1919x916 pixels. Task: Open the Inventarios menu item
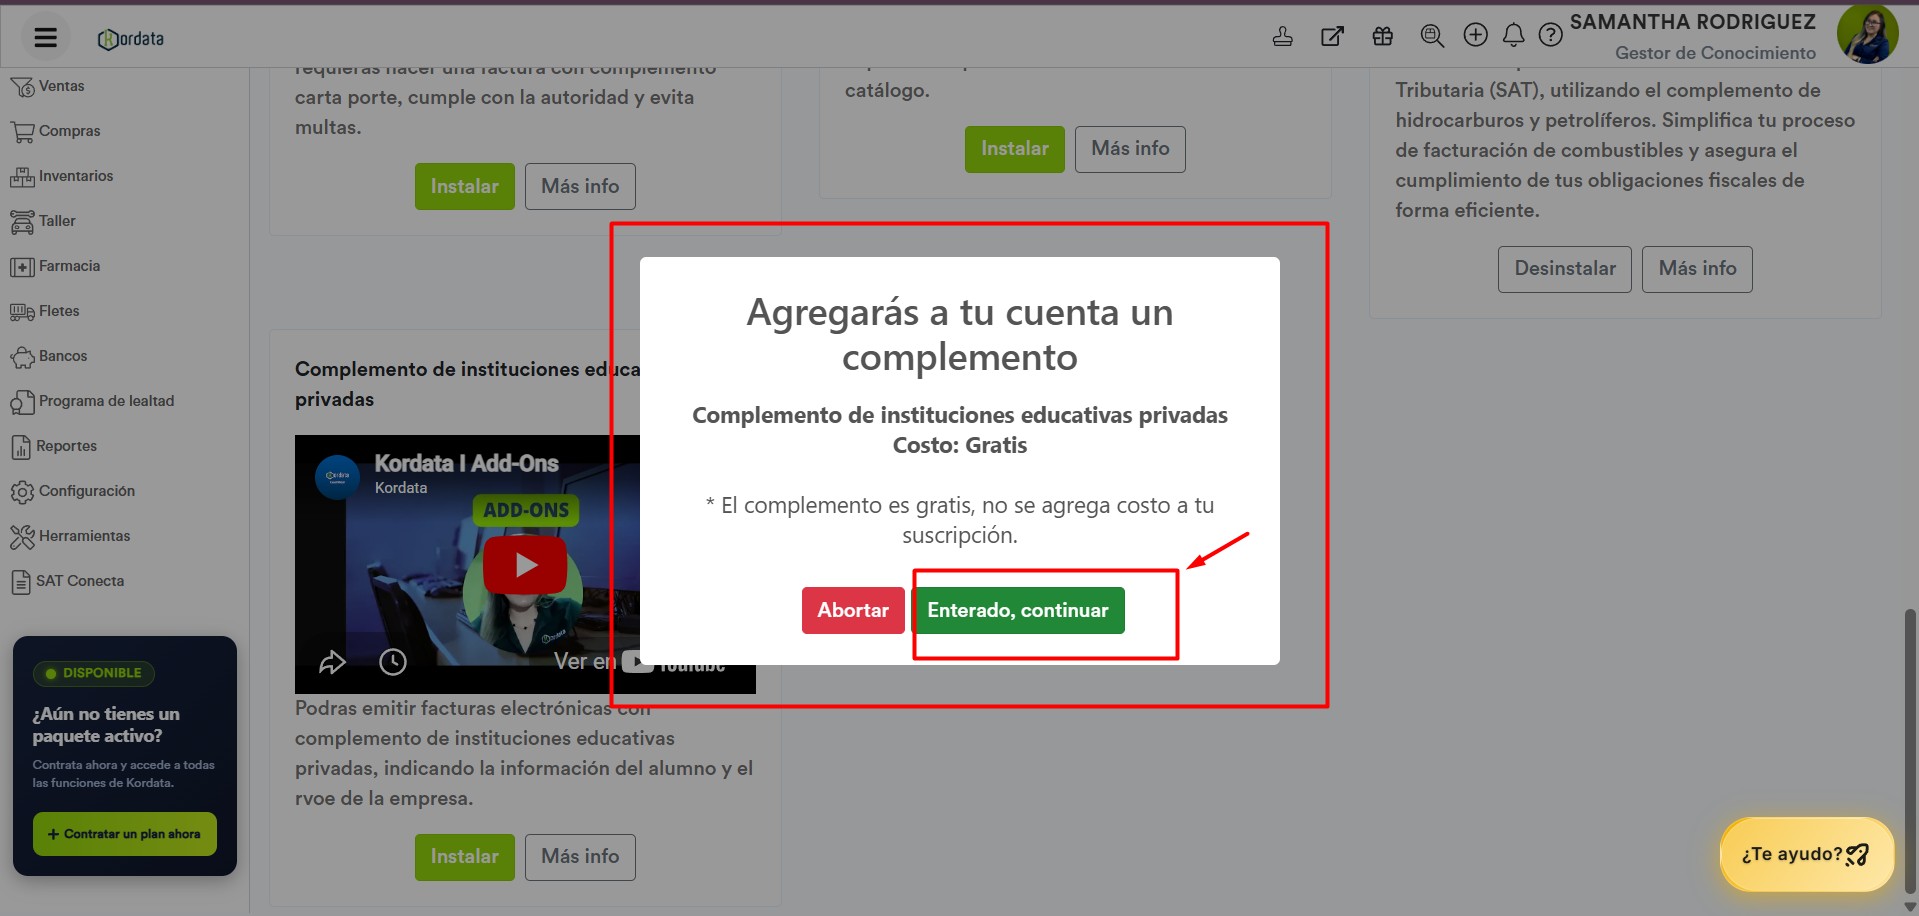pyautogui.click(x=76, y=176)
